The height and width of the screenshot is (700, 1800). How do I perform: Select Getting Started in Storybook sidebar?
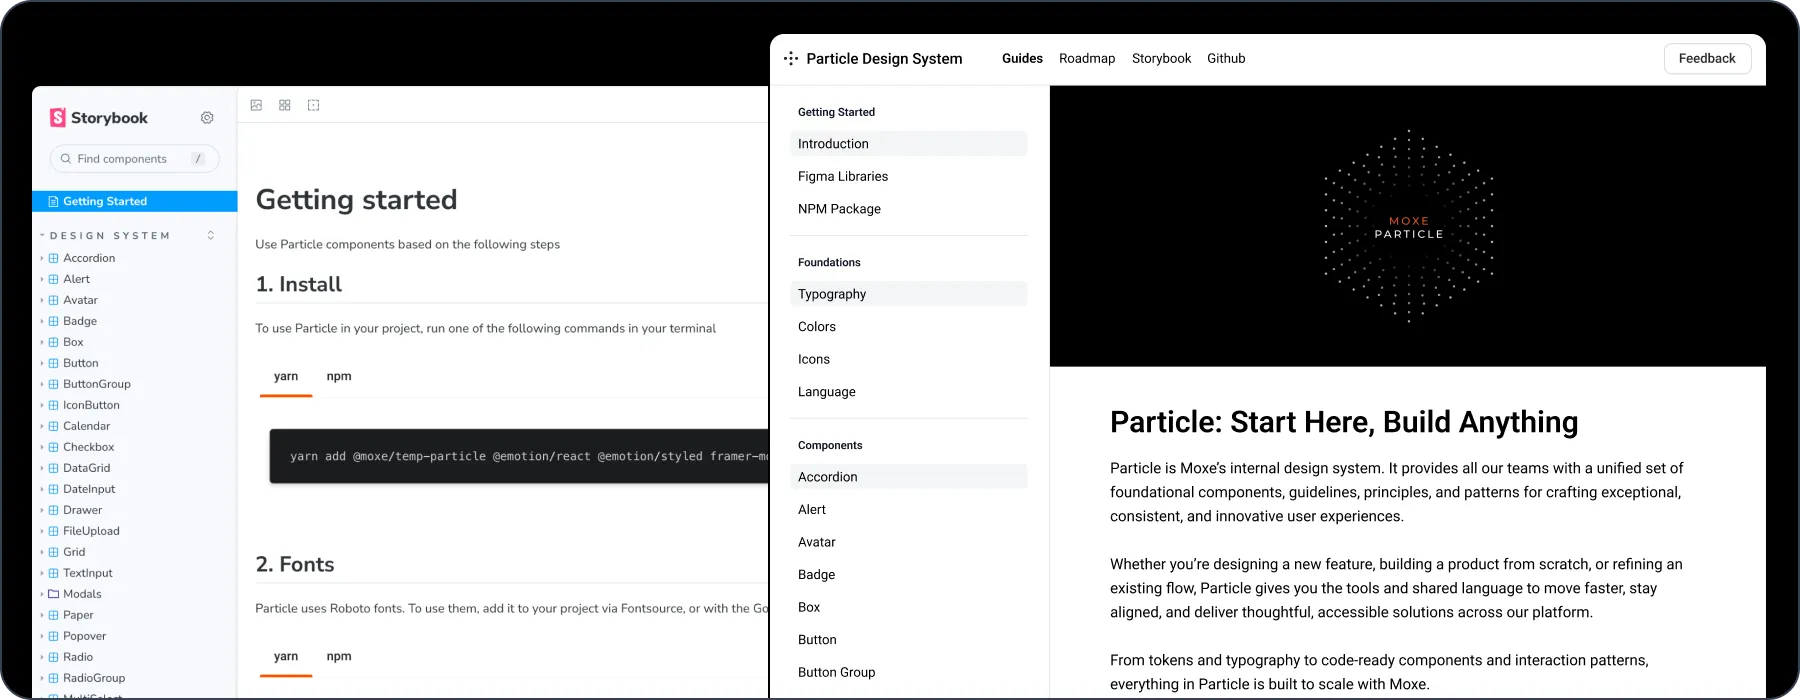(135, 202)
